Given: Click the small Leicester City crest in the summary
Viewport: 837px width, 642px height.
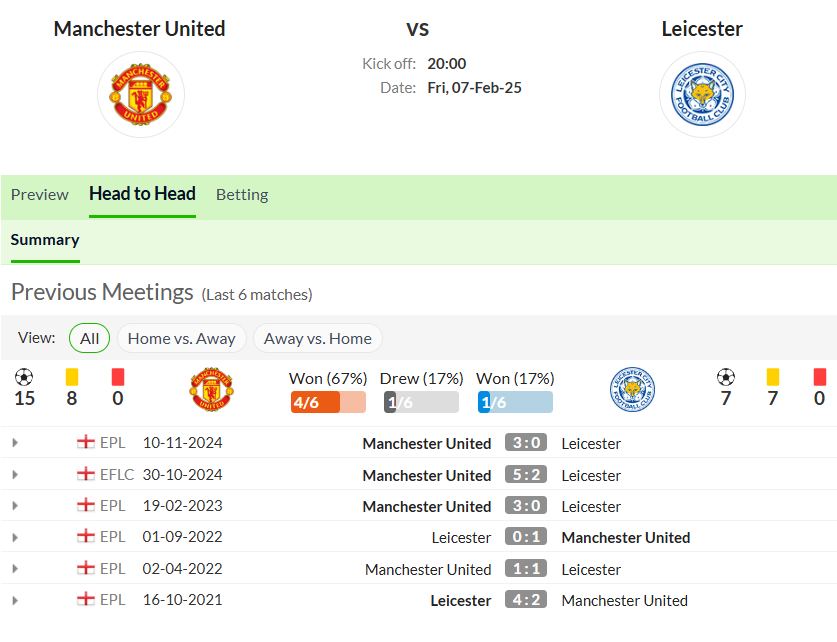Looking at the screenshot, I should (633, 390).
